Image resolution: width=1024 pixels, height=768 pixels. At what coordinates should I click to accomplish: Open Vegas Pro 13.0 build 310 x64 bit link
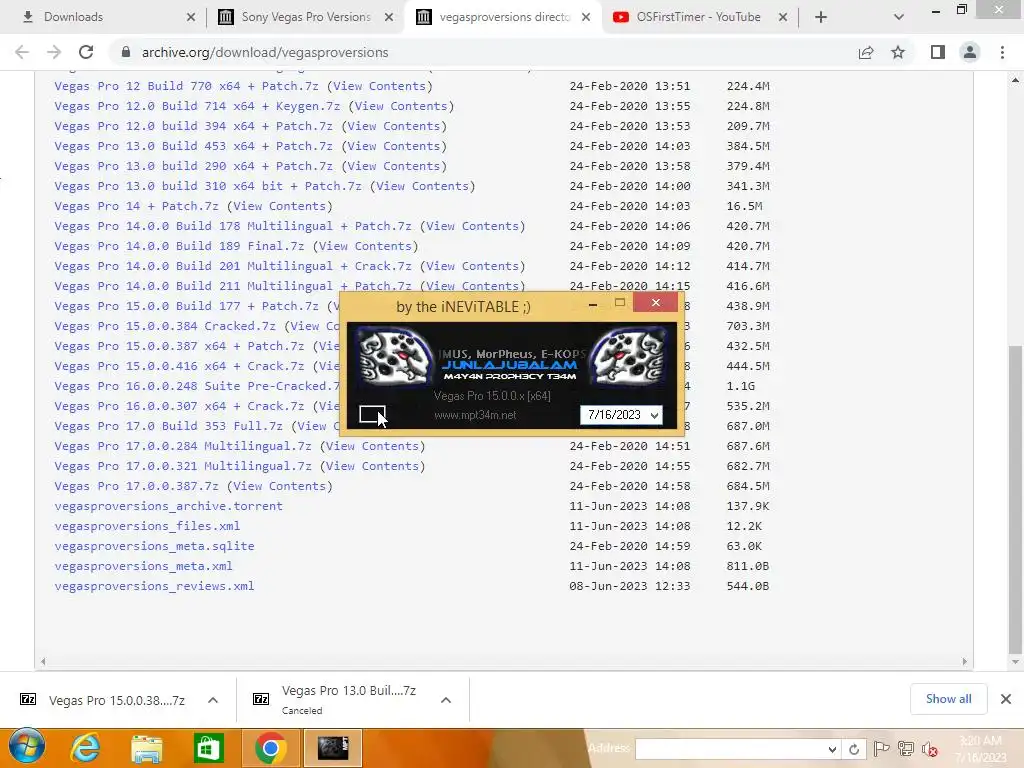coord(208,186)
